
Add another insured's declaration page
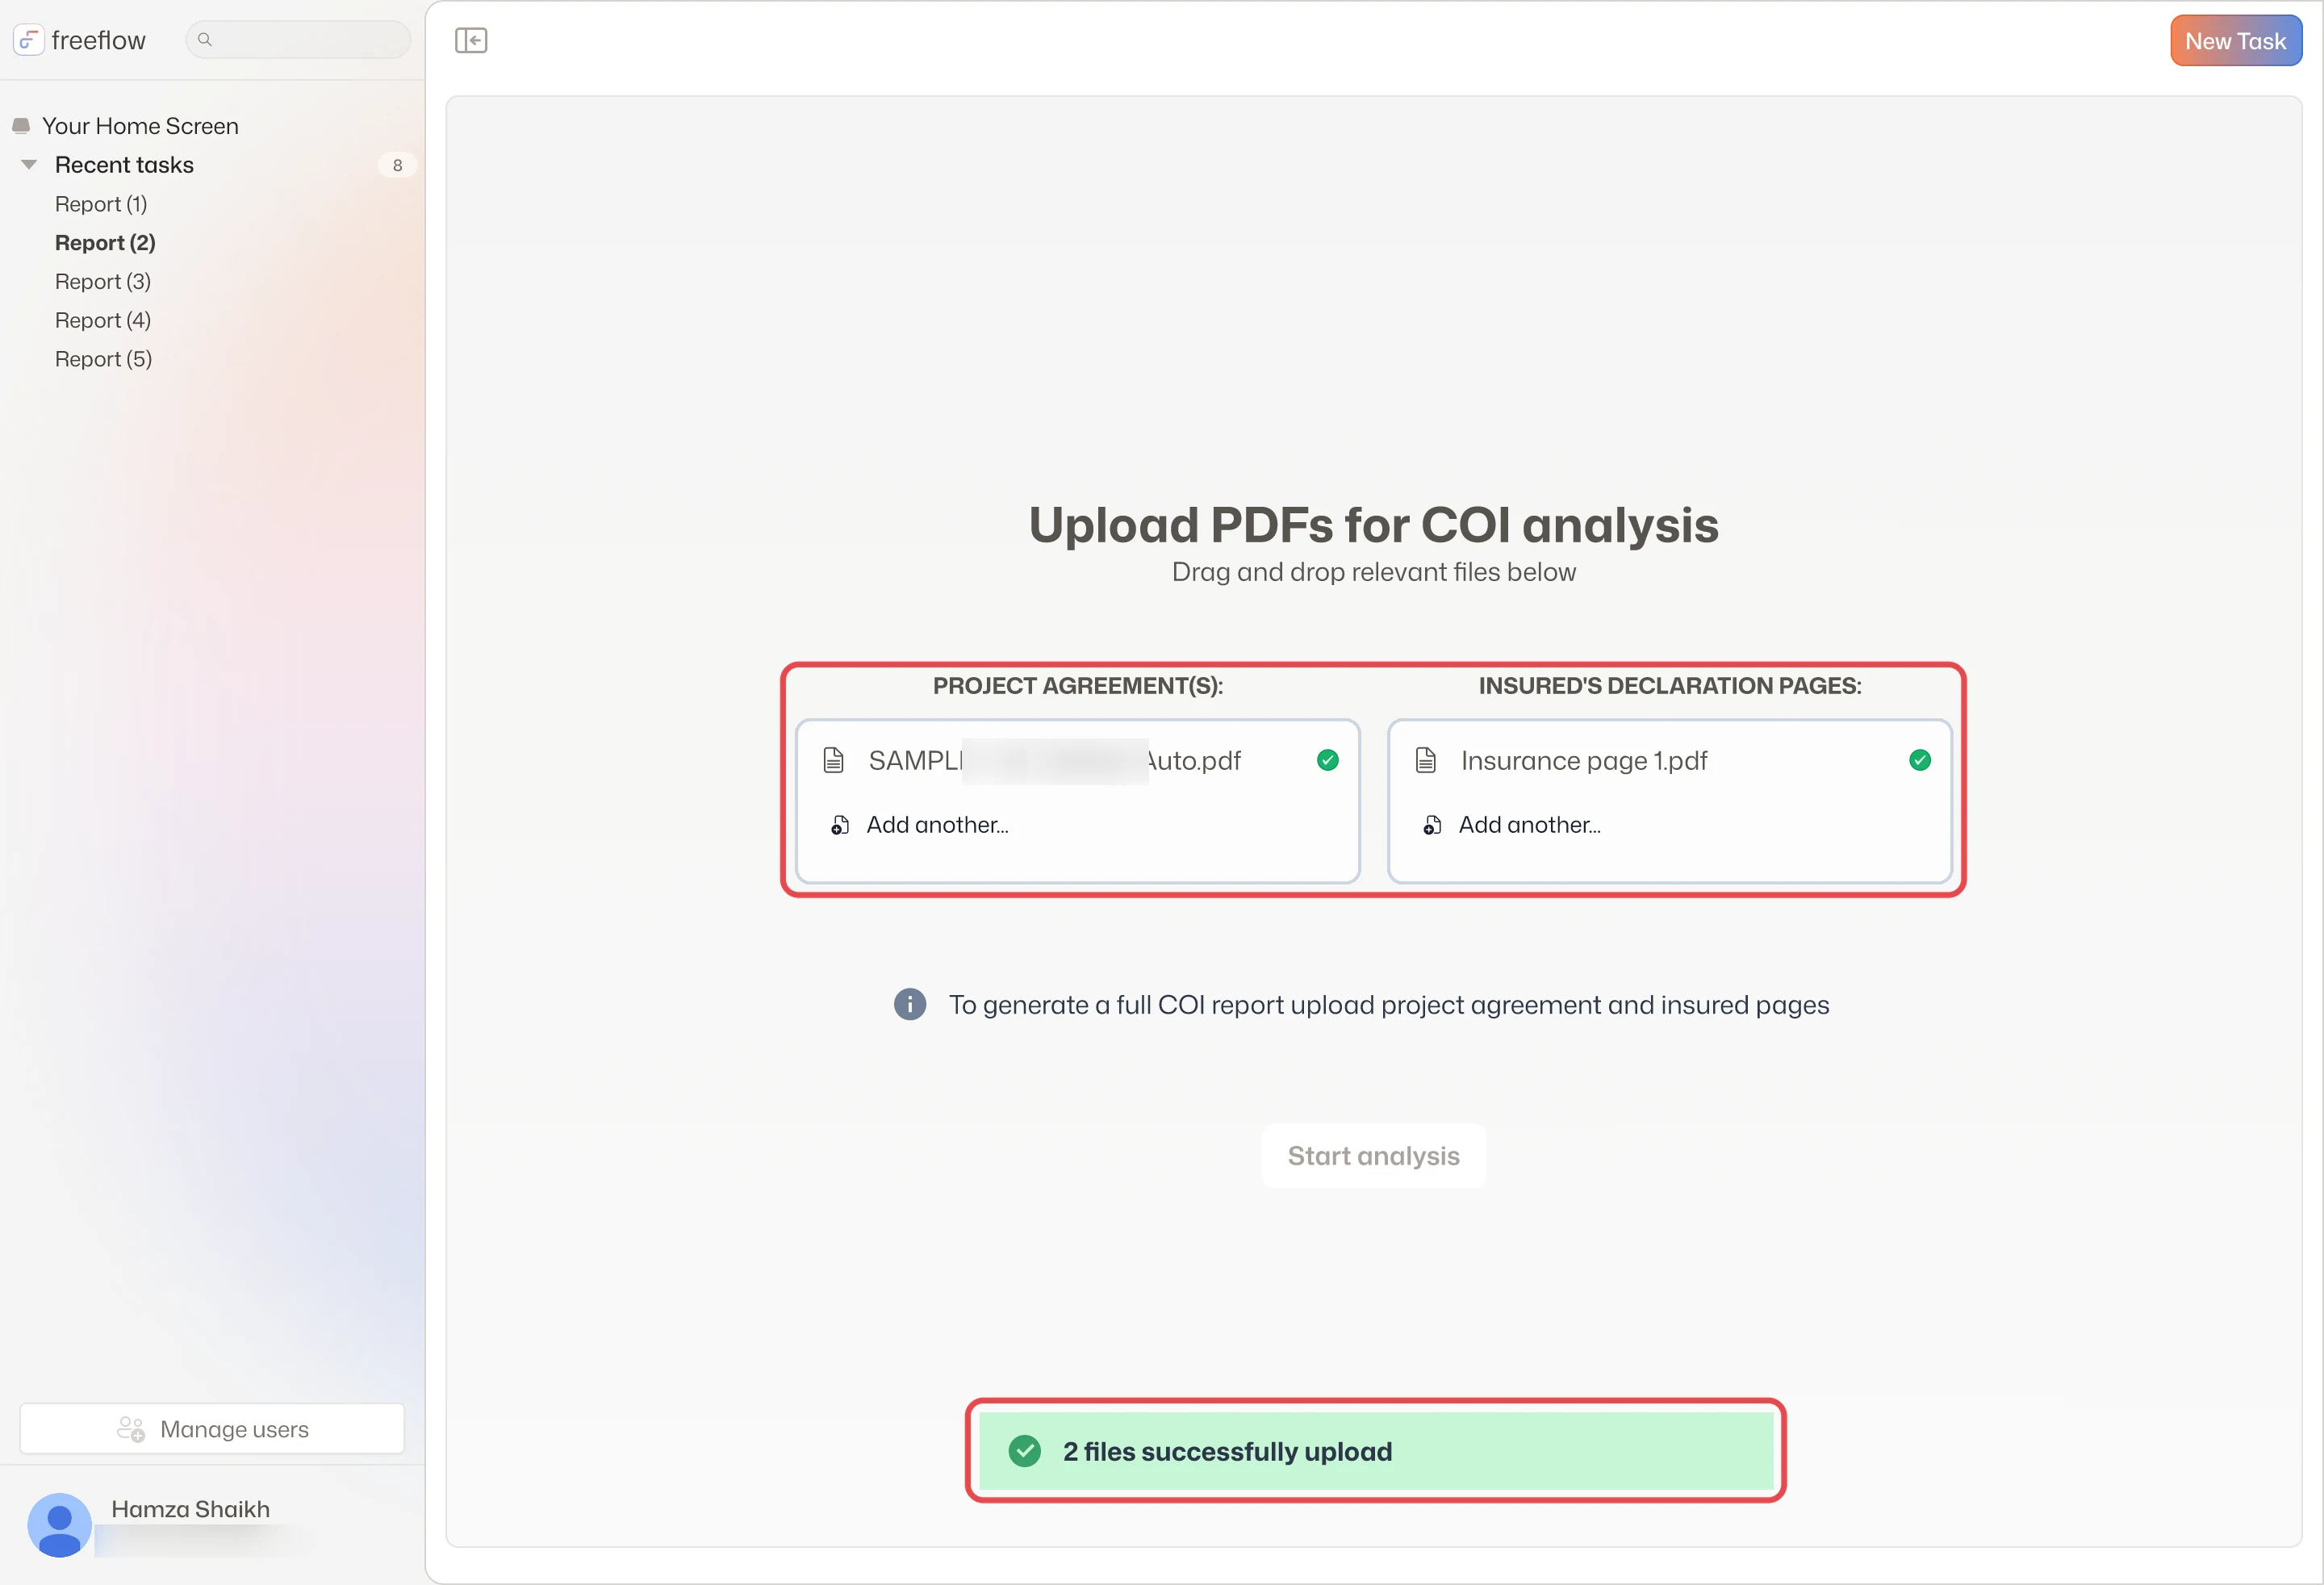coord(1529,825)
